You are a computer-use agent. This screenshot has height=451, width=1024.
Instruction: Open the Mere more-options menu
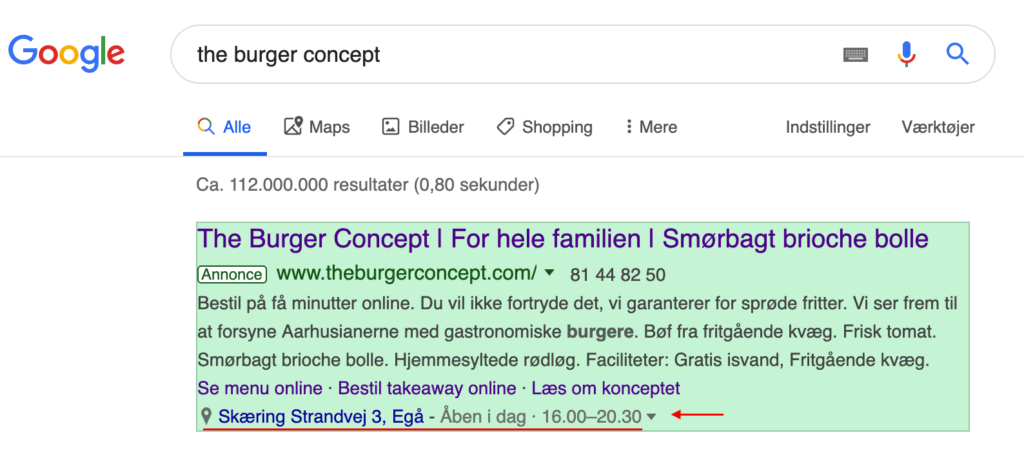[651, 127]
